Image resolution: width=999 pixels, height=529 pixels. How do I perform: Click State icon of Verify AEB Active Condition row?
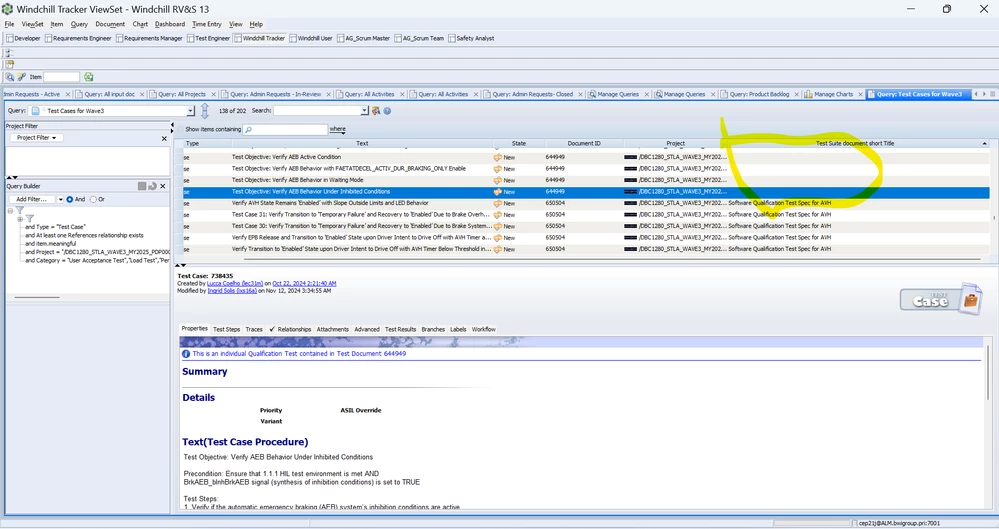[x=498, y=157]
